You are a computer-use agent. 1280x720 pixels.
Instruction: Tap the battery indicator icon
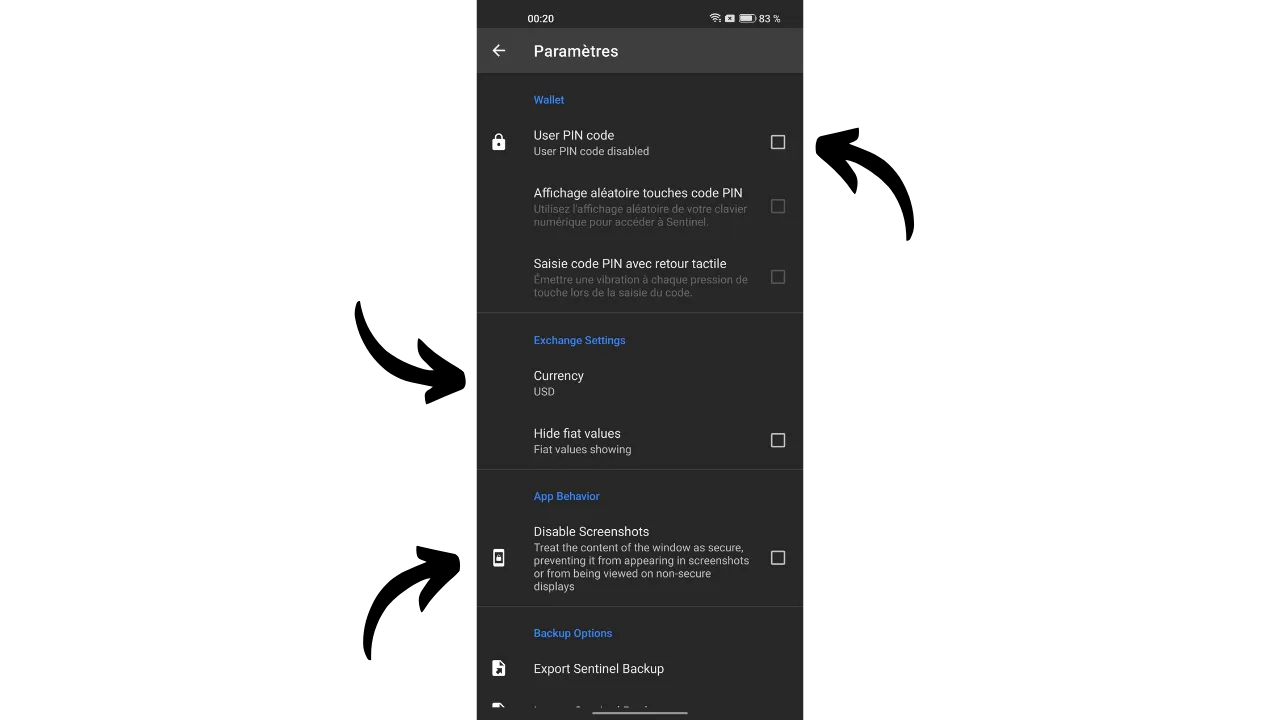coord(747,18)
